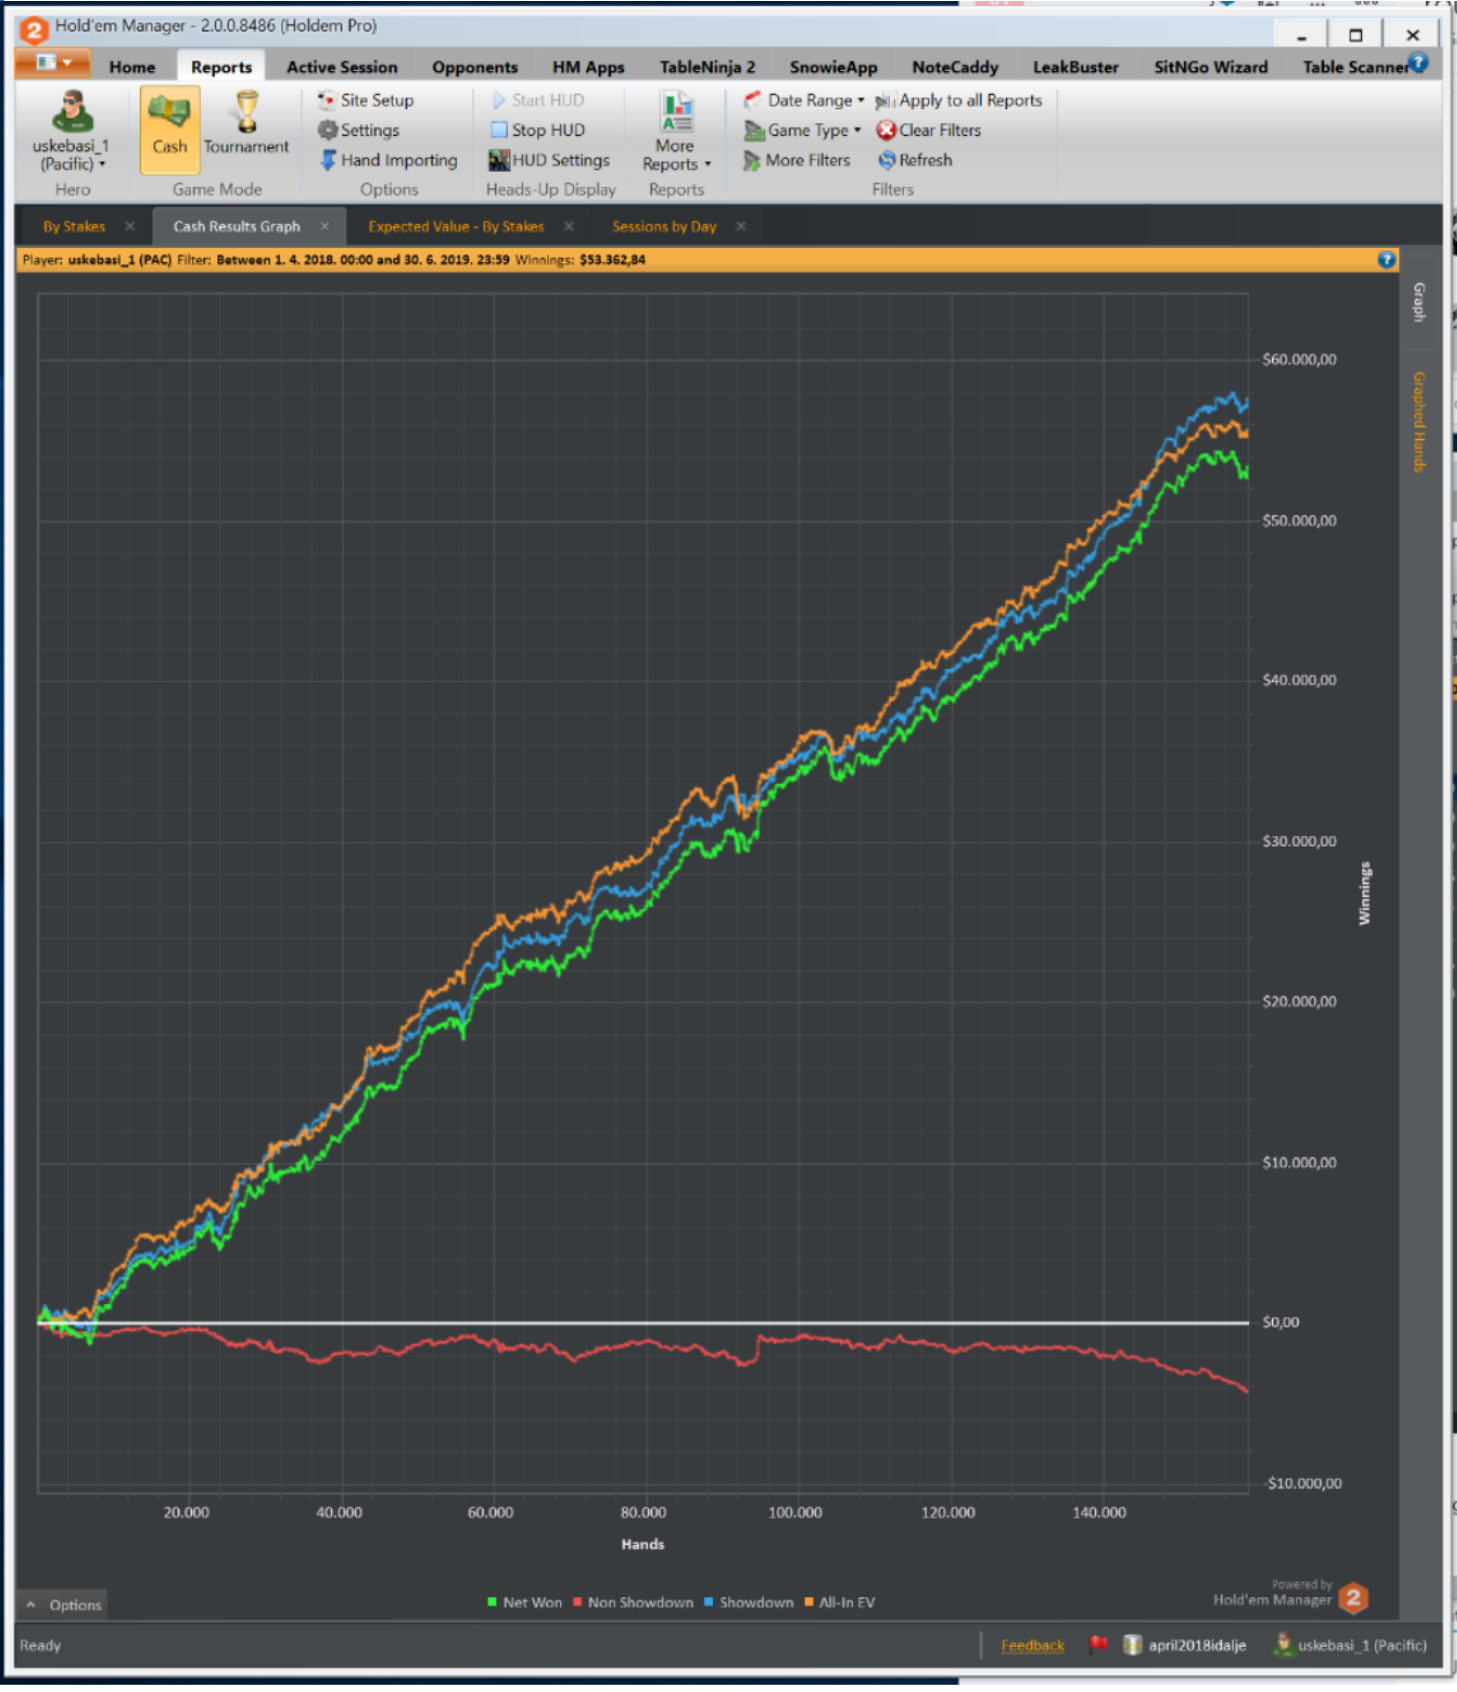Clear all filters
Viewport: 1457px width, 1692px height.
(x=929, y=130)
